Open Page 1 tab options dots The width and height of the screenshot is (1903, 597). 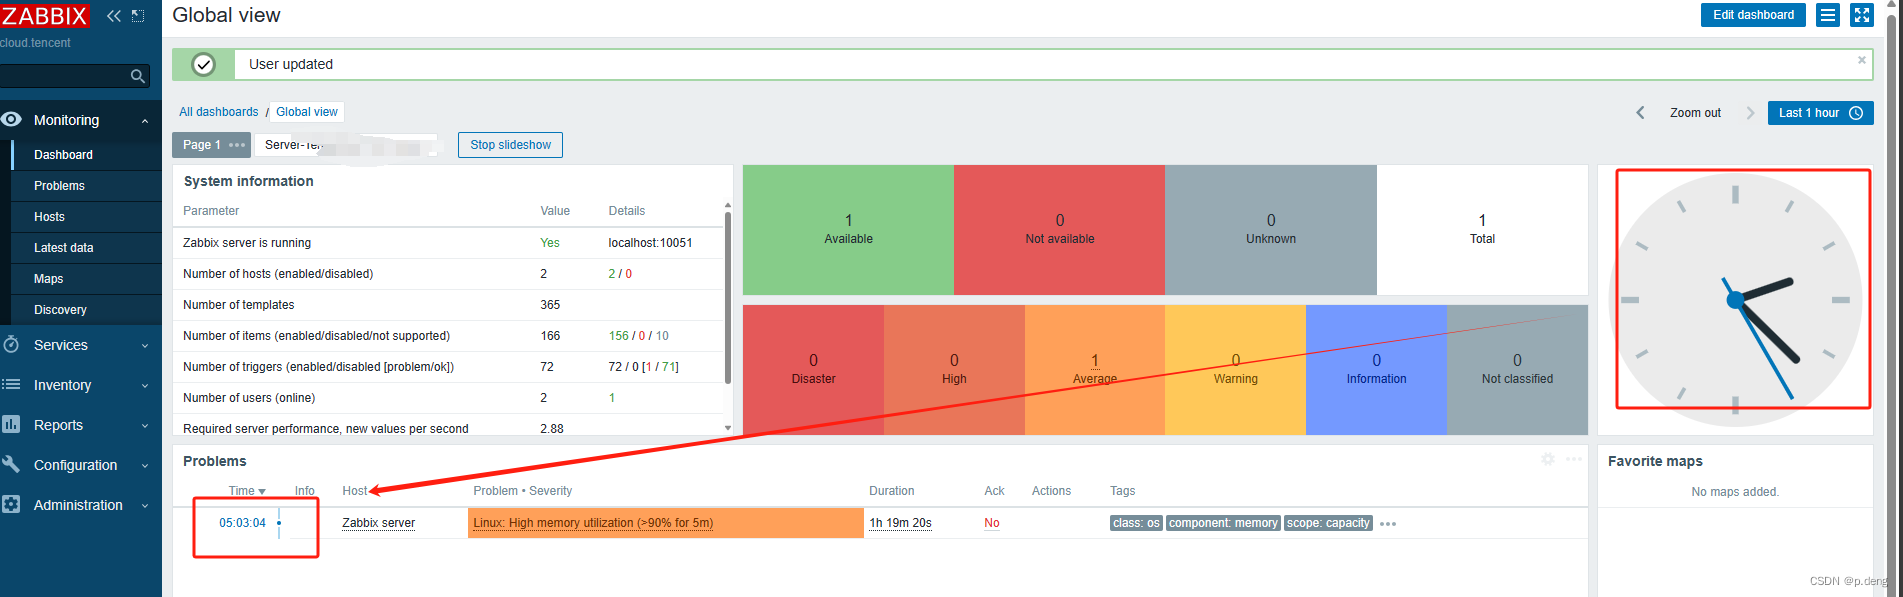coord(237,145)
